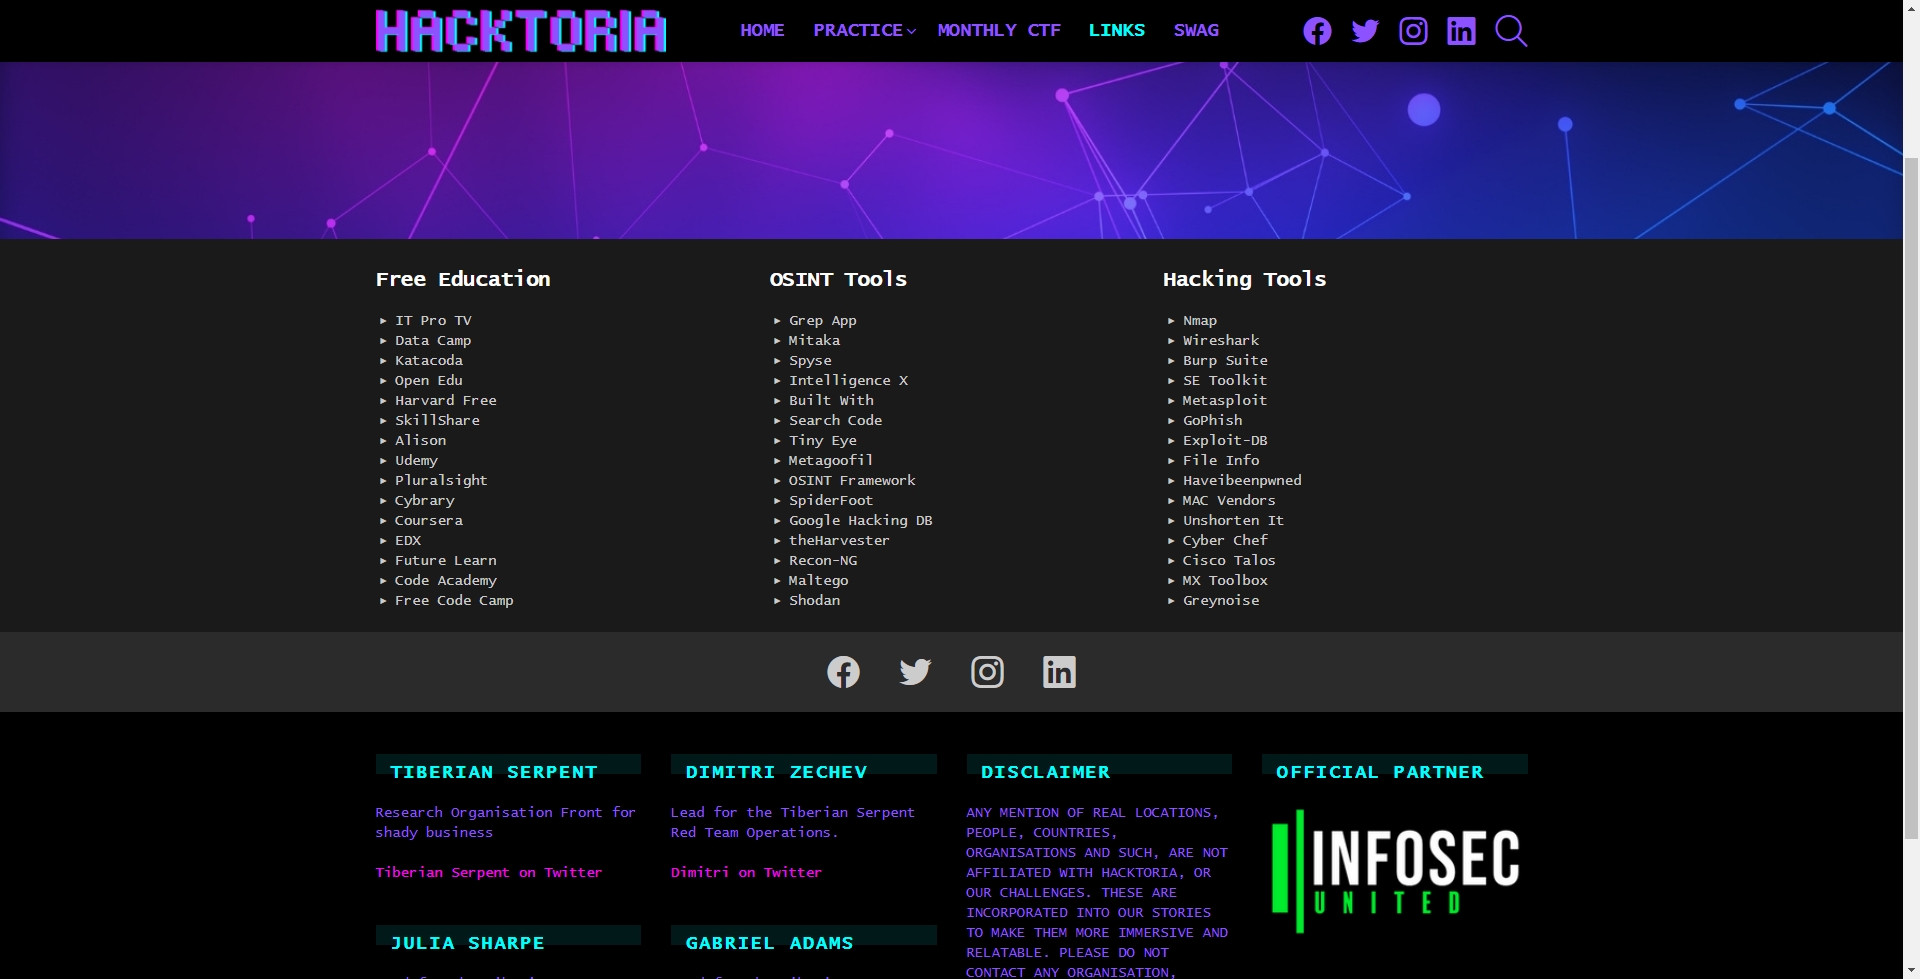Open the Monthly CTF menu item
Image resolution: width=1920 pixels, height=979 pixels.
[x=999, y=30]
